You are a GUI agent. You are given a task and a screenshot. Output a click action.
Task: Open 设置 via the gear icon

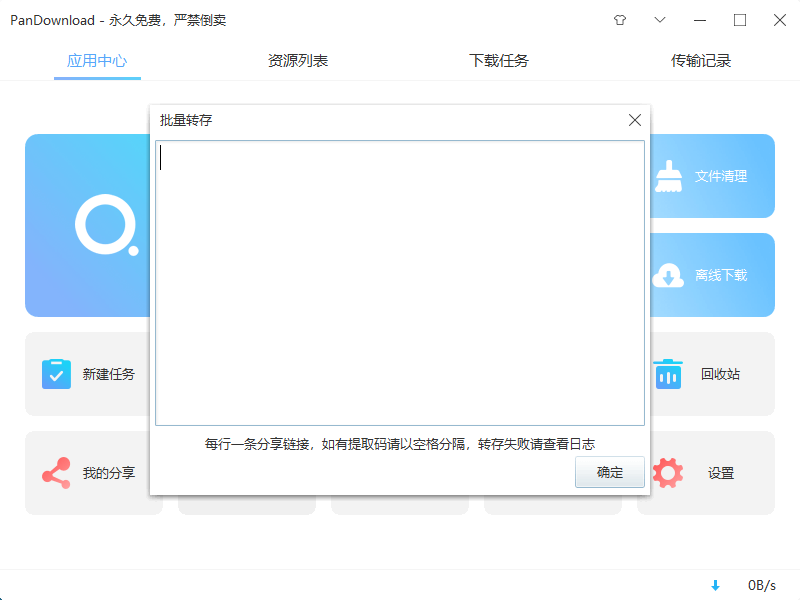(667, 472)
